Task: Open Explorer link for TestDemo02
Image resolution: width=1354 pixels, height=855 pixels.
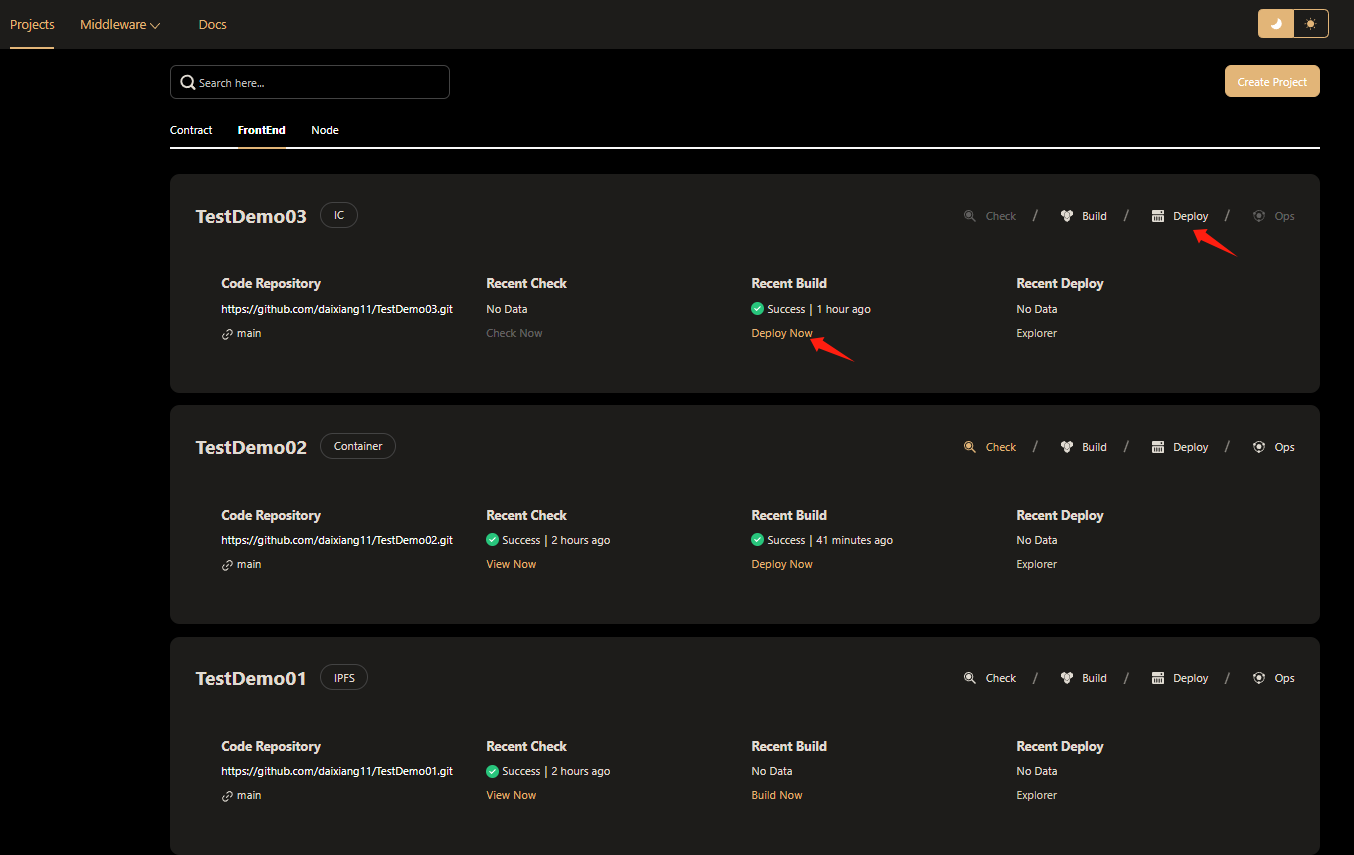Action: [1036, 564]
